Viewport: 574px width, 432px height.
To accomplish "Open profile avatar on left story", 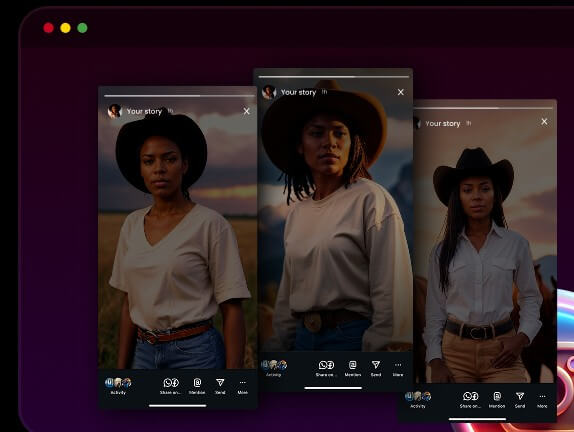I will tap(115, 111).
